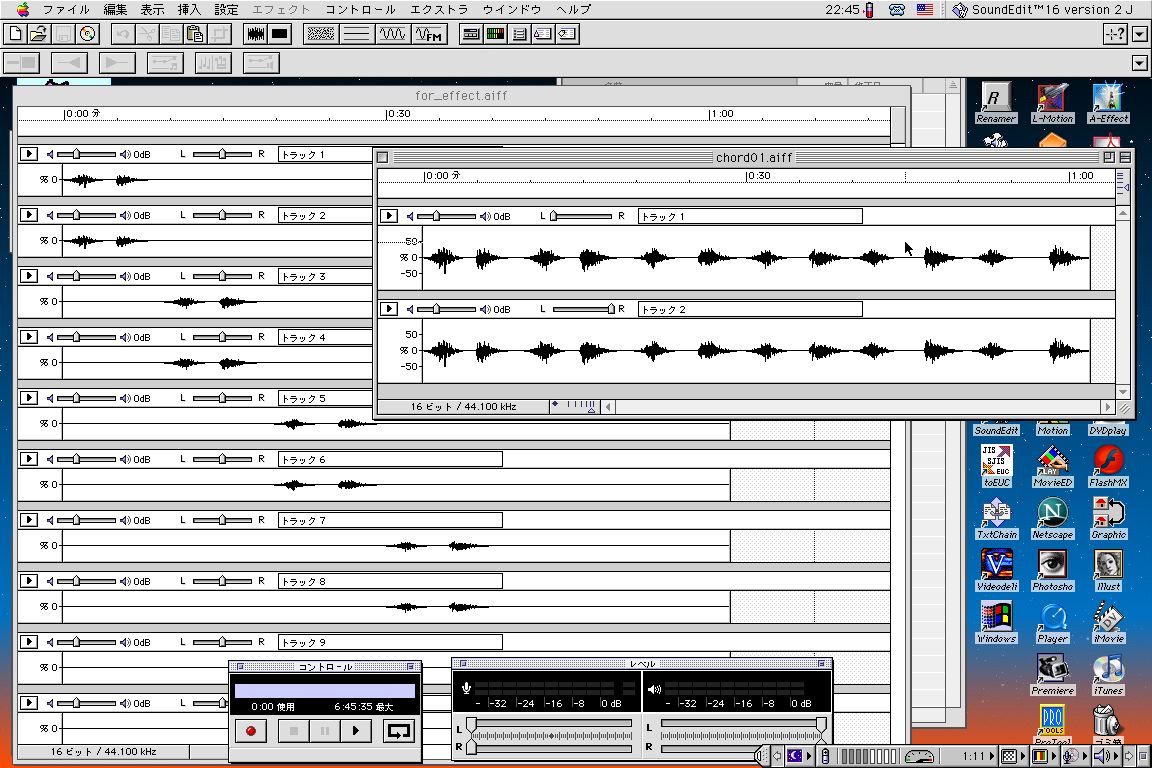Click the list palette toolbar icon
The height and width of the screenshot is (768, 1152).
[x=519, y=34]
